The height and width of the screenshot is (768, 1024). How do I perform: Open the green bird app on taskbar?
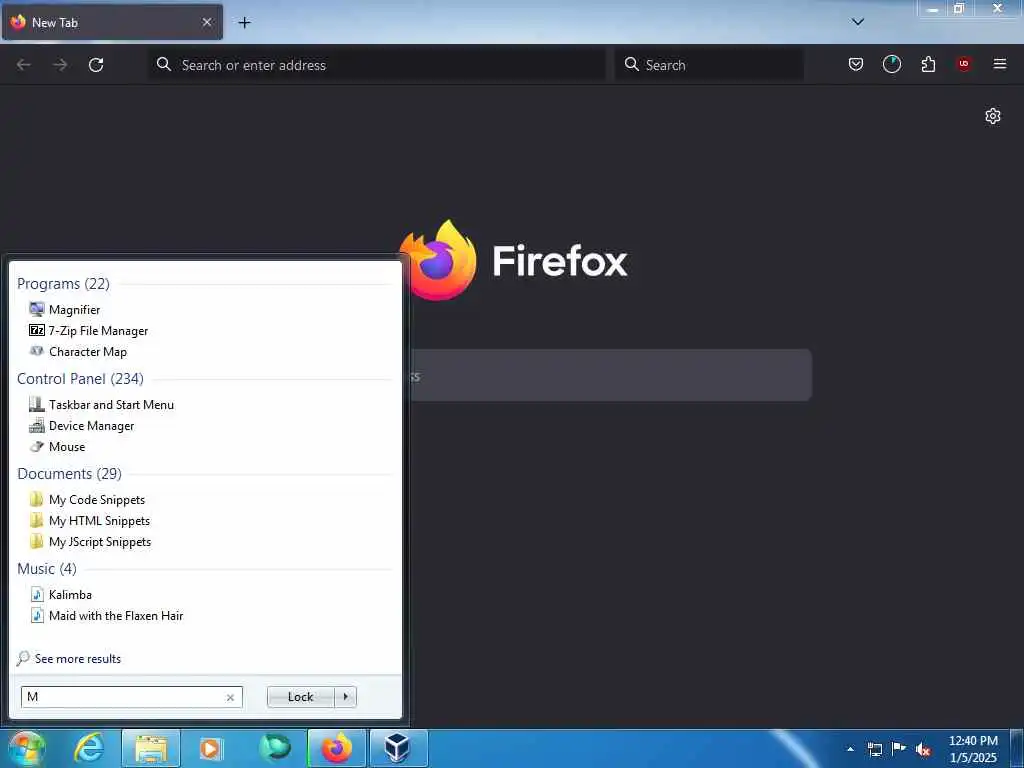coord(274,748)
